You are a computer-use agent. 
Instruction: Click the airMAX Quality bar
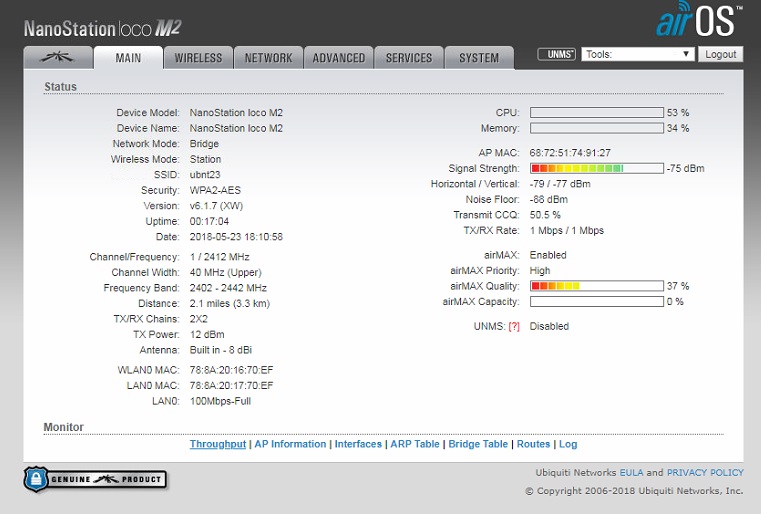tap(596, 286)
